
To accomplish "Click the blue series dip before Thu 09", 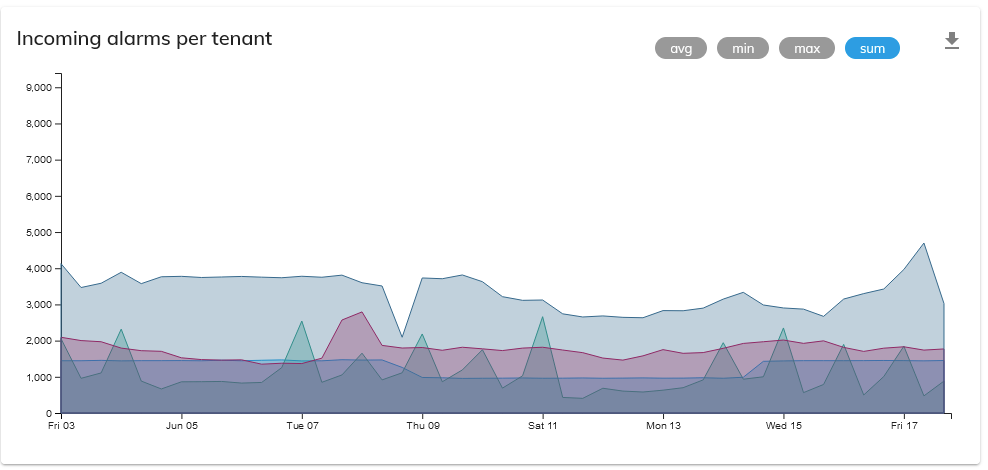I will tap(402, 337).
